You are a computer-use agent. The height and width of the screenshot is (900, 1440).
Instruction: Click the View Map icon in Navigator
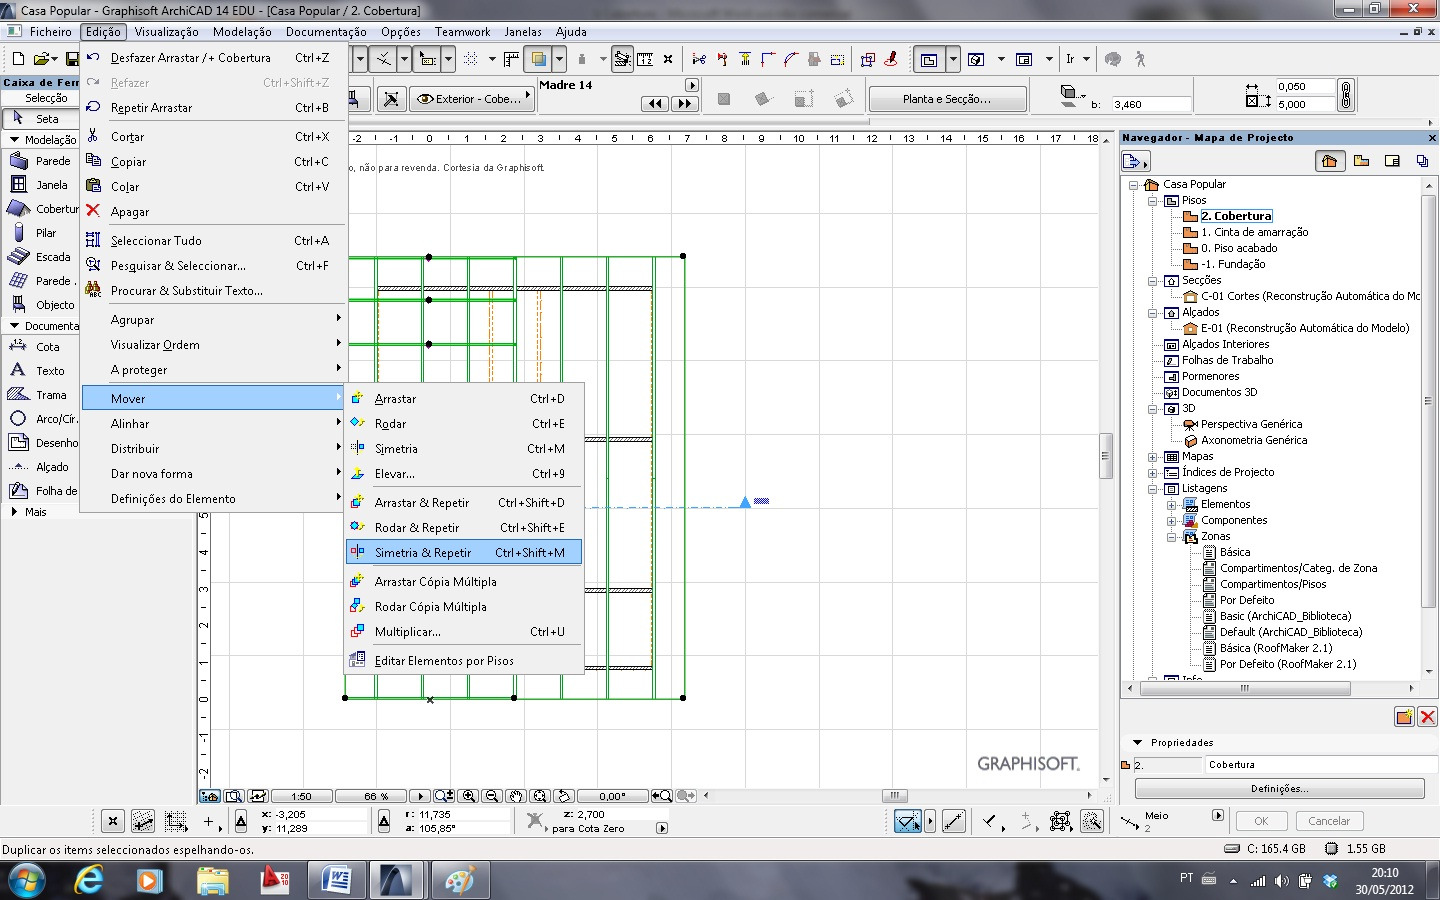[x=1361, y=160]
